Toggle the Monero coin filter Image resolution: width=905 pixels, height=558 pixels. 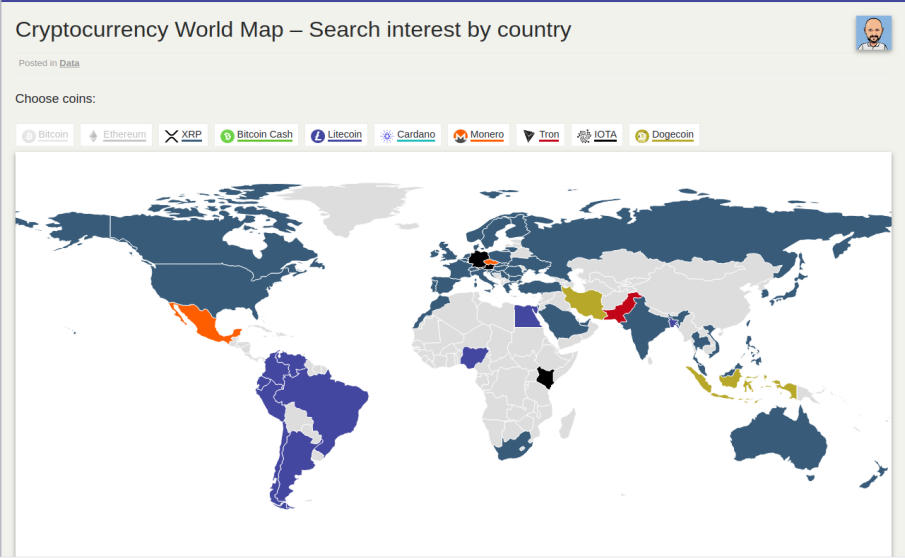click(478, 135)
